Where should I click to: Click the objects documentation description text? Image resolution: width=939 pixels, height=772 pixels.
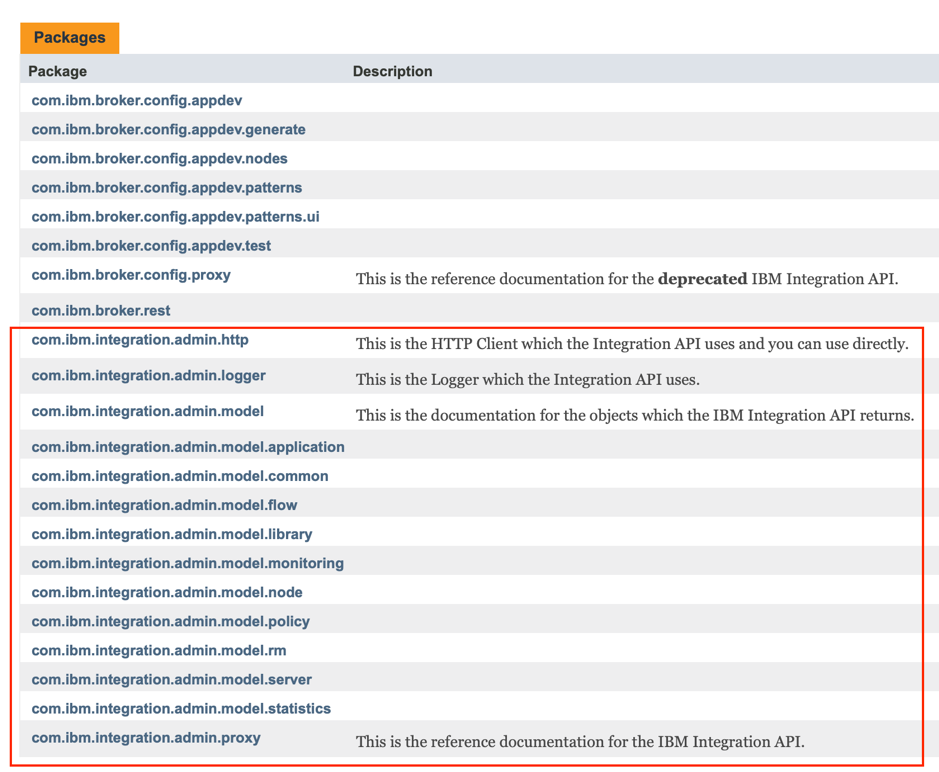point(635,416)
